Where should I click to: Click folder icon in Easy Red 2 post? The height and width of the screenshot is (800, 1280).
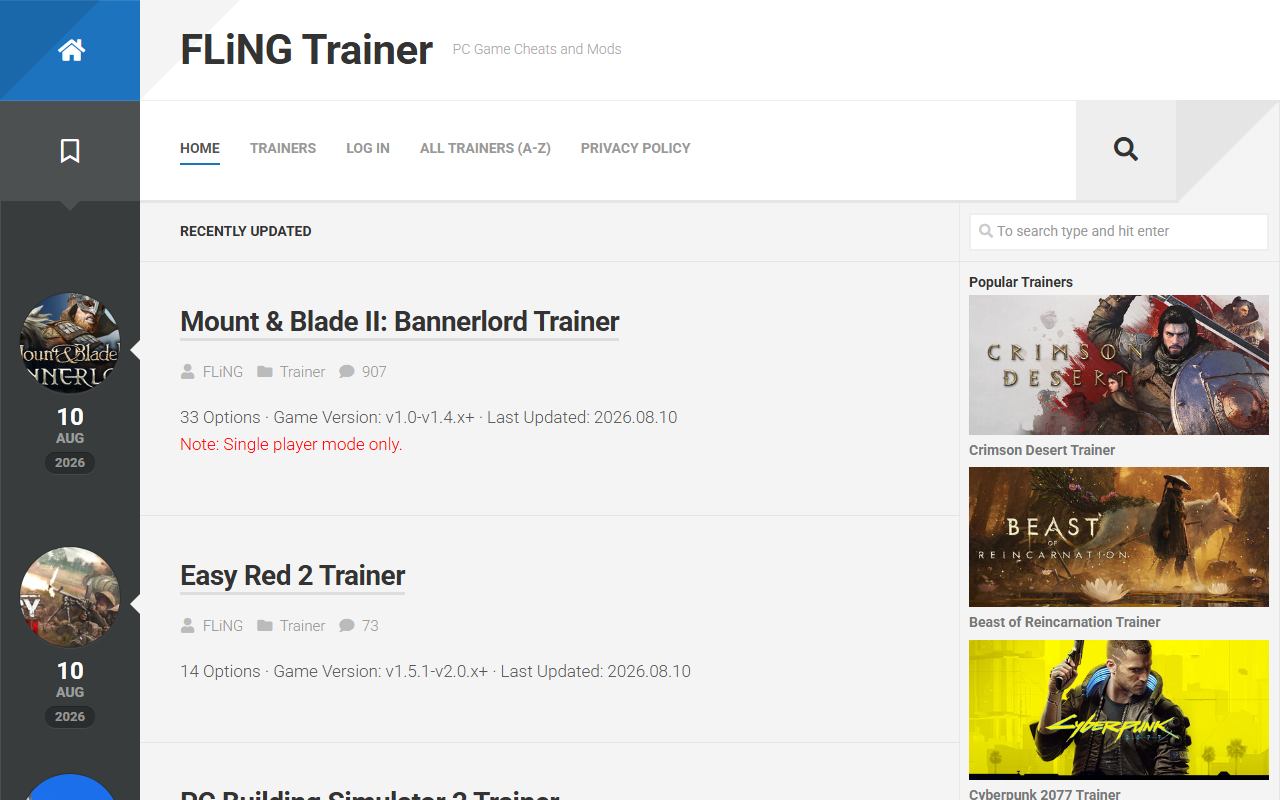[265, 626]
